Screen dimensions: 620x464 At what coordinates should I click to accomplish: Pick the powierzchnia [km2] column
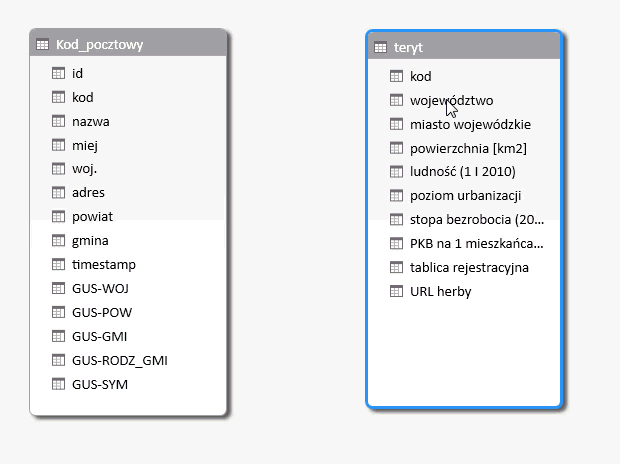(x=468, y=148)
